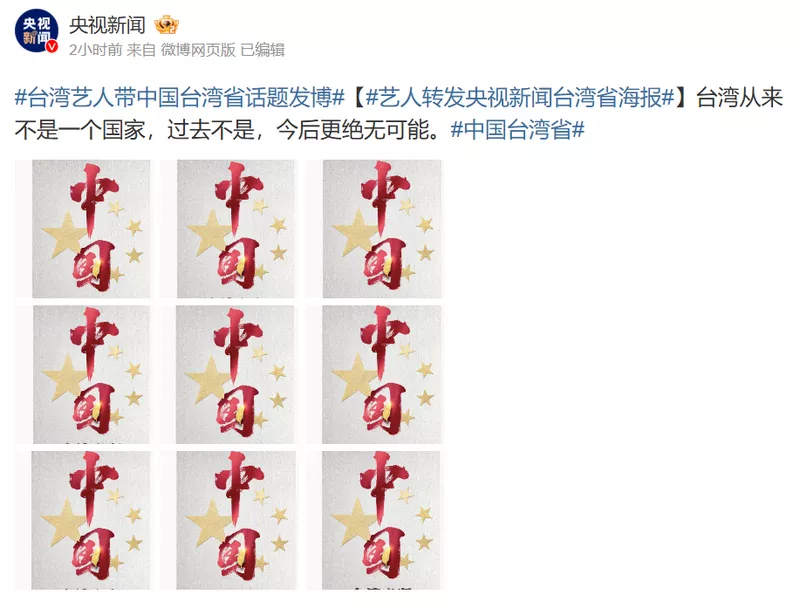Open the 2小时前 post timestamp
Image resolution: width=800 pixels, height=615 pixels.
tap(95, 50)
